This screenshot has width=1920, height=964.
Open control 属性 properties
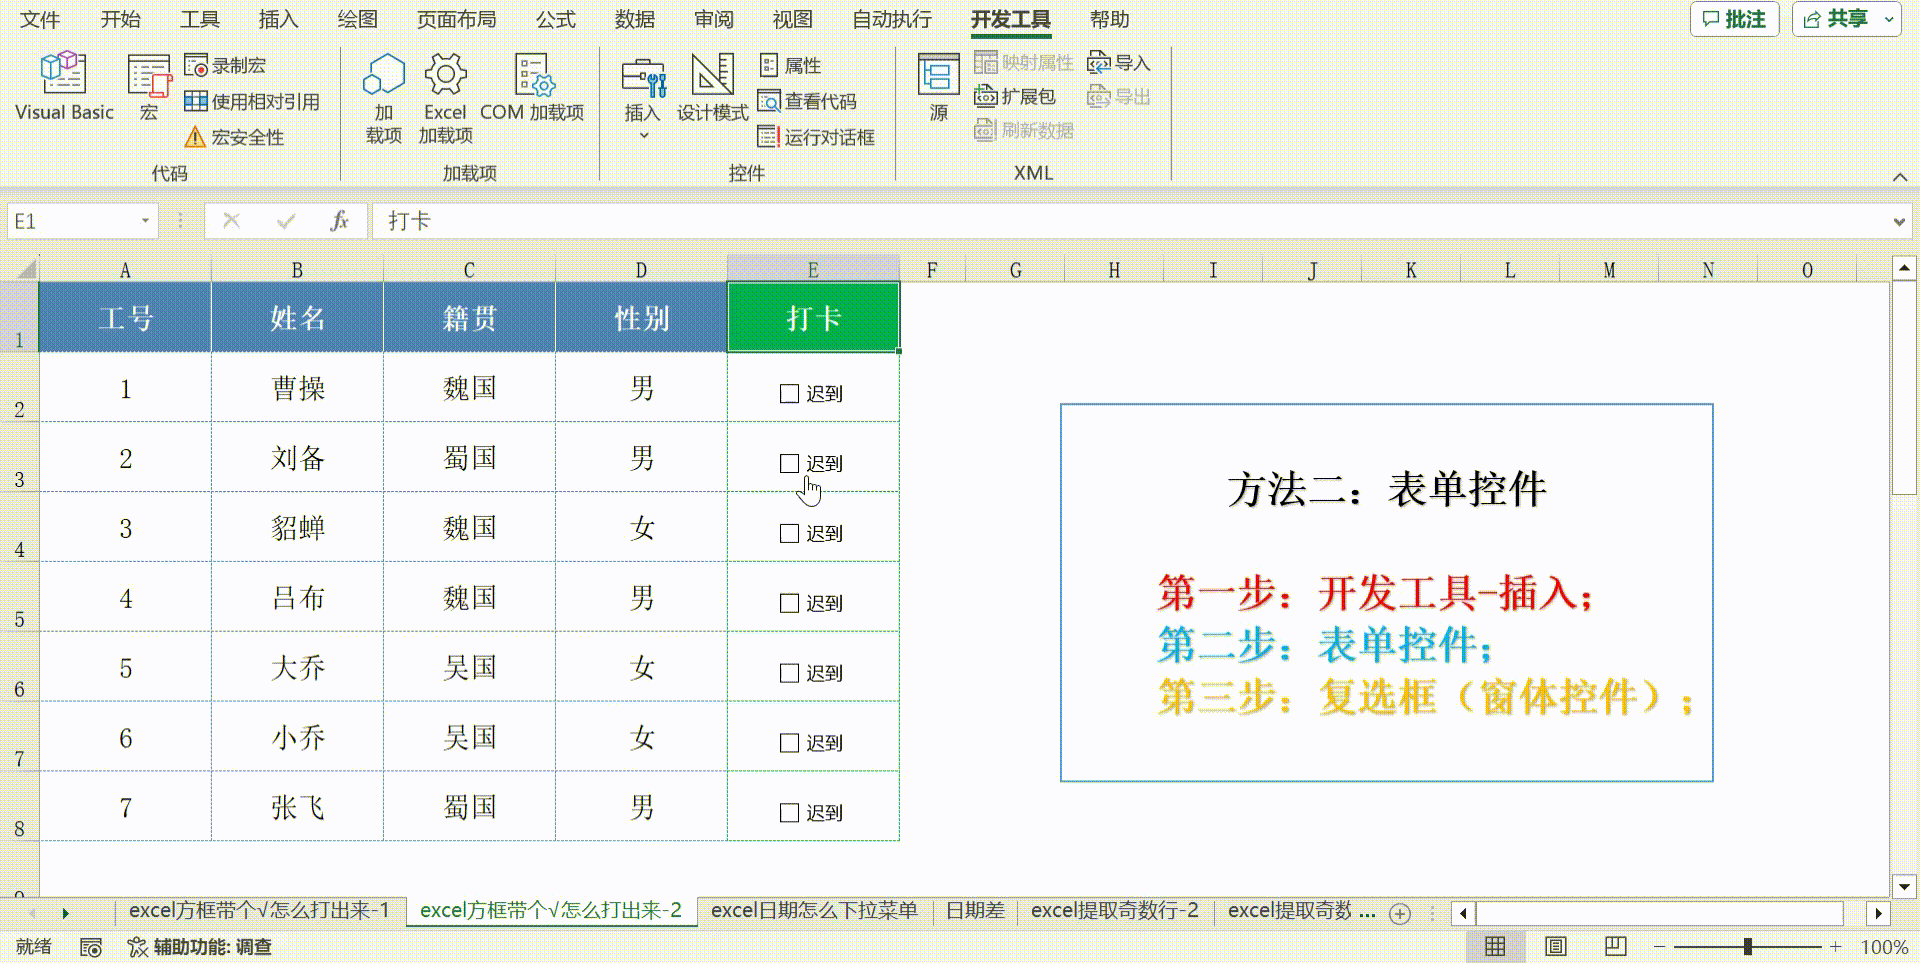coord(791,66)
